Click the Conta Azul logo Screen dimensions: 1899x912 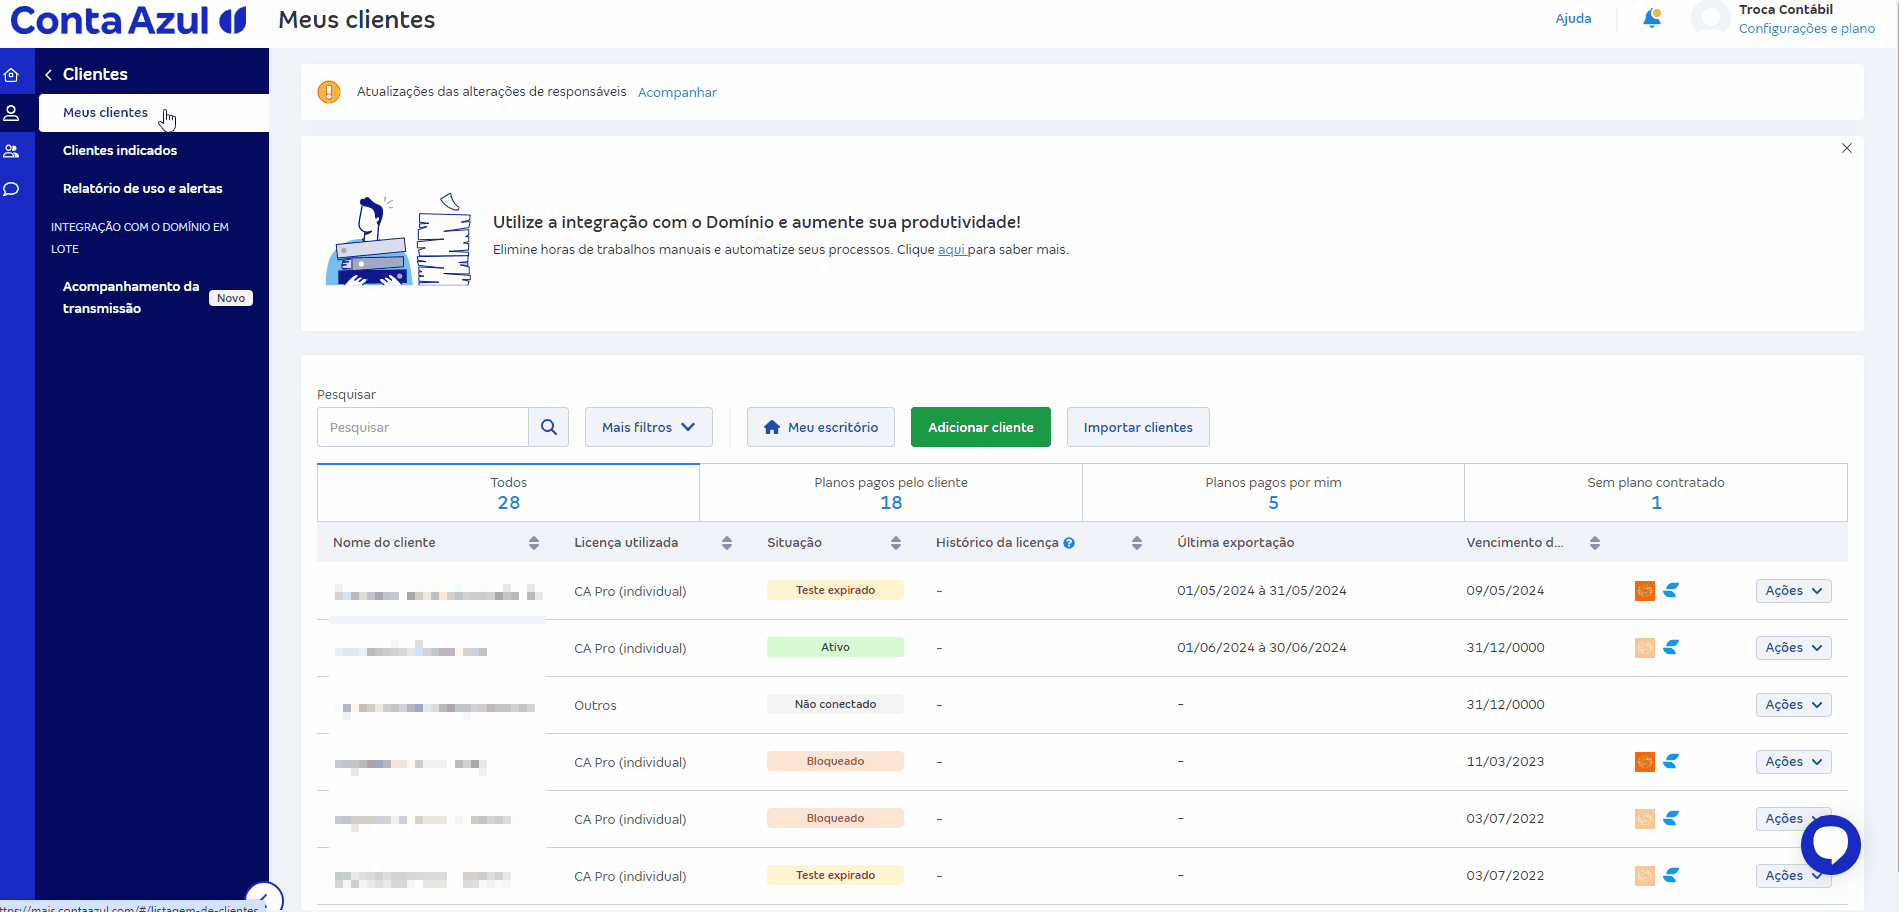click(128, 20)
